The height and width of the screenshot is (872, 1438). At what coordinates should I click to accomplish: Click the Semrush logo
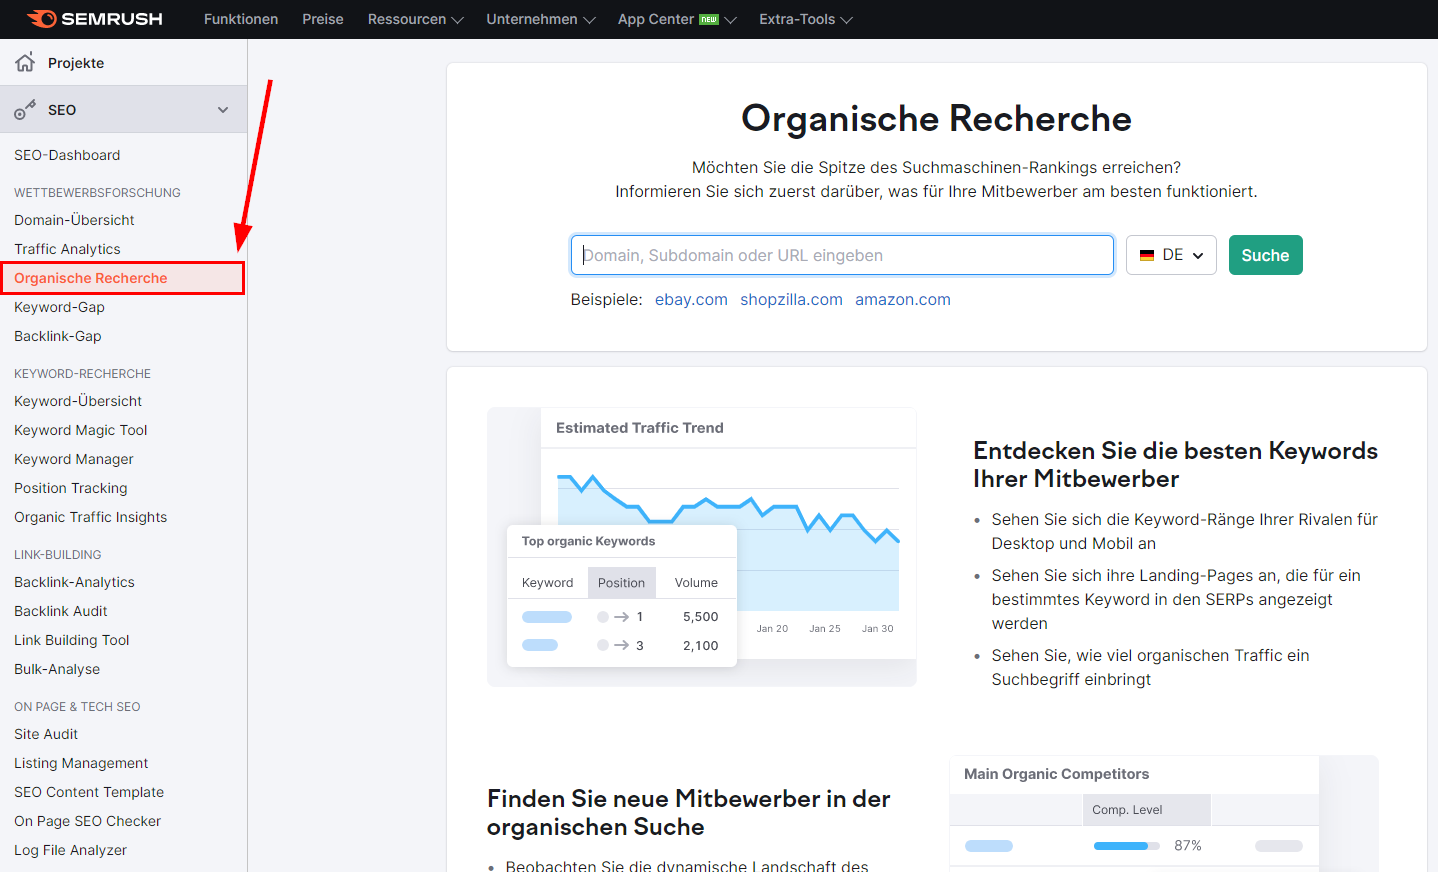pyautogui.click(x=95, y=19)
